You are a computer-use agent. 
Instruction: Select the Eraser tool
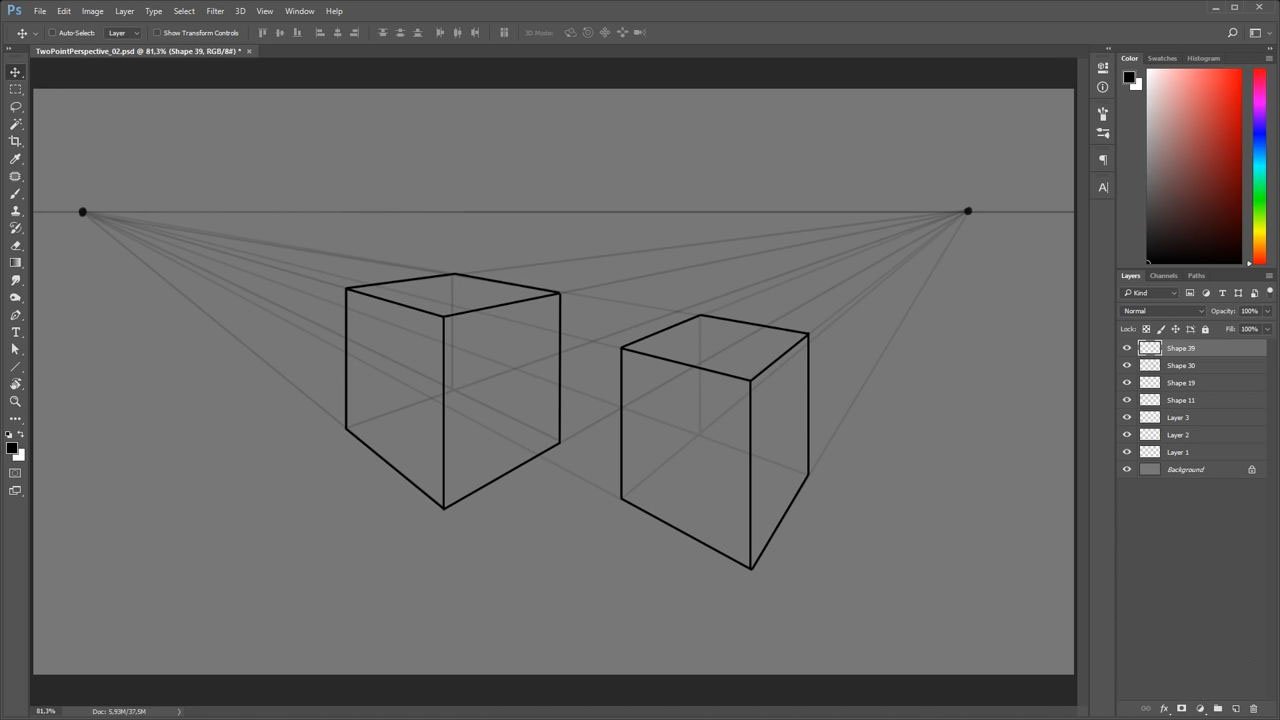pos(15,245)
